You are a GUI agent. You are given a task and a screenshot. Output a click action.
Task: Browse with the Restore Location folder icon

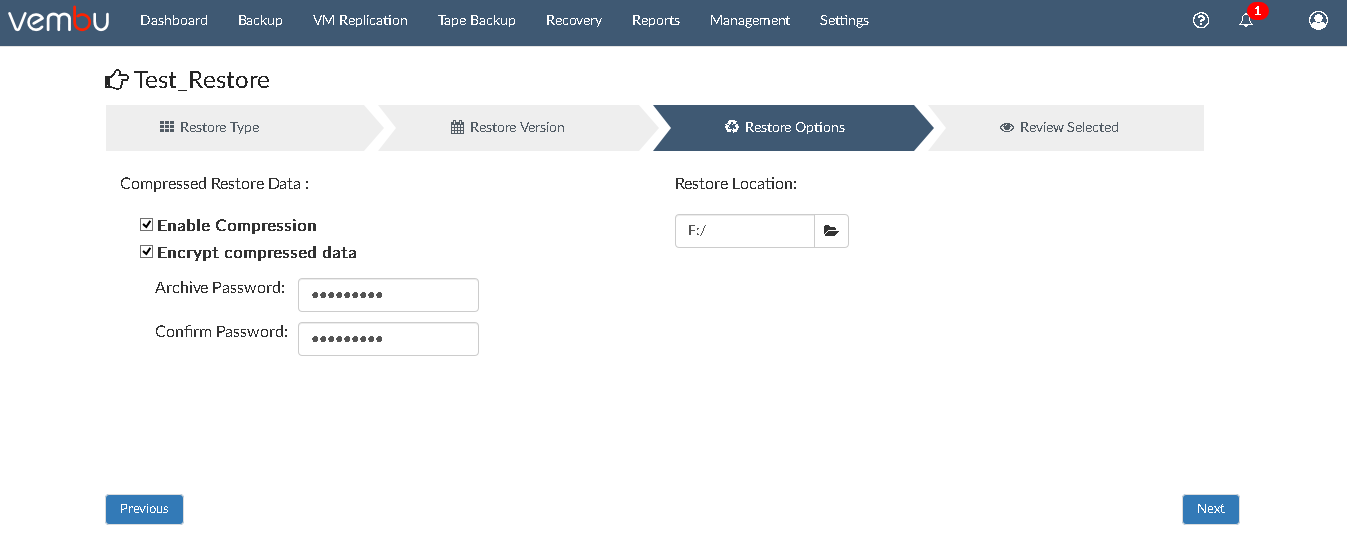point(831,231)
